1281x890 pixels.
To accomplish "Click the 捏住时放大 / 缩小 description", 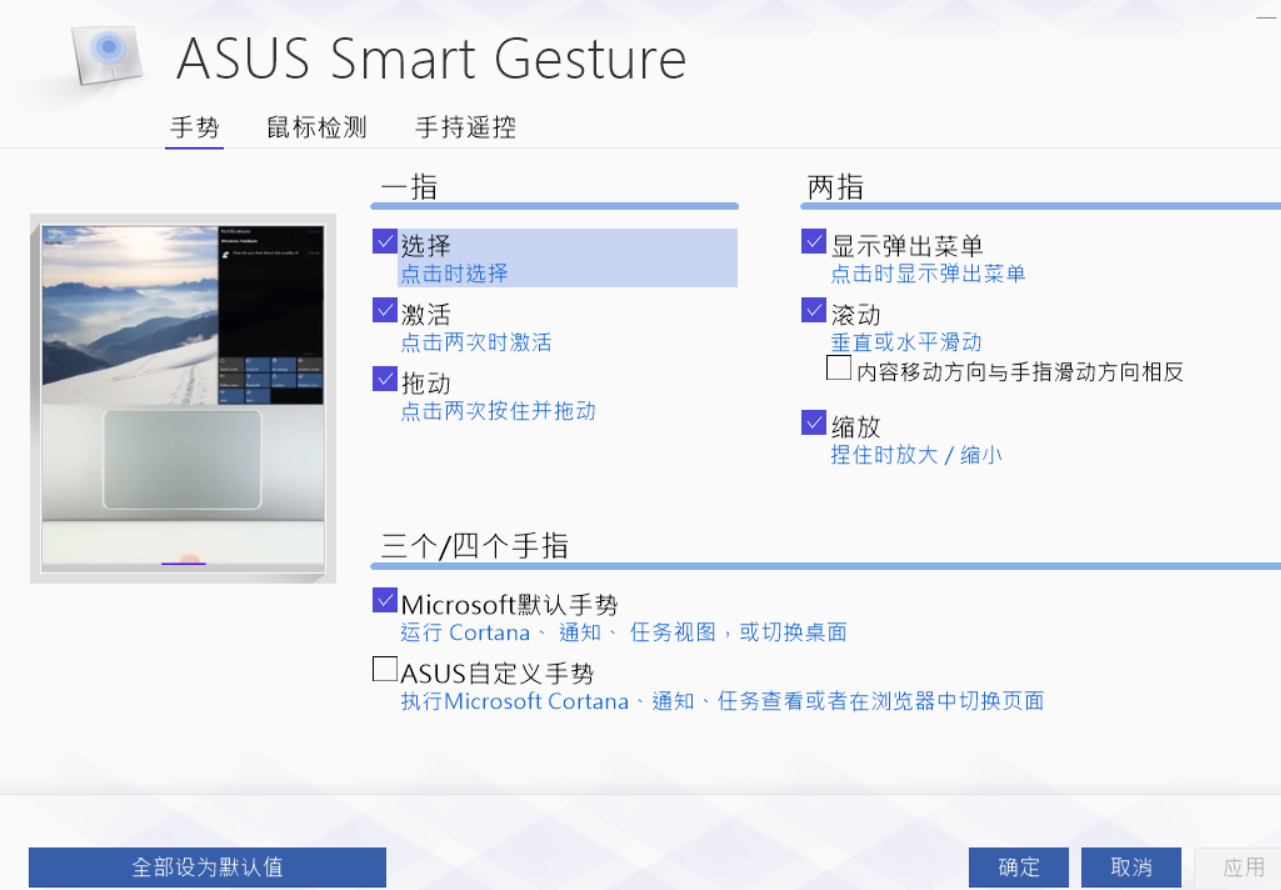I will (916, 455).
